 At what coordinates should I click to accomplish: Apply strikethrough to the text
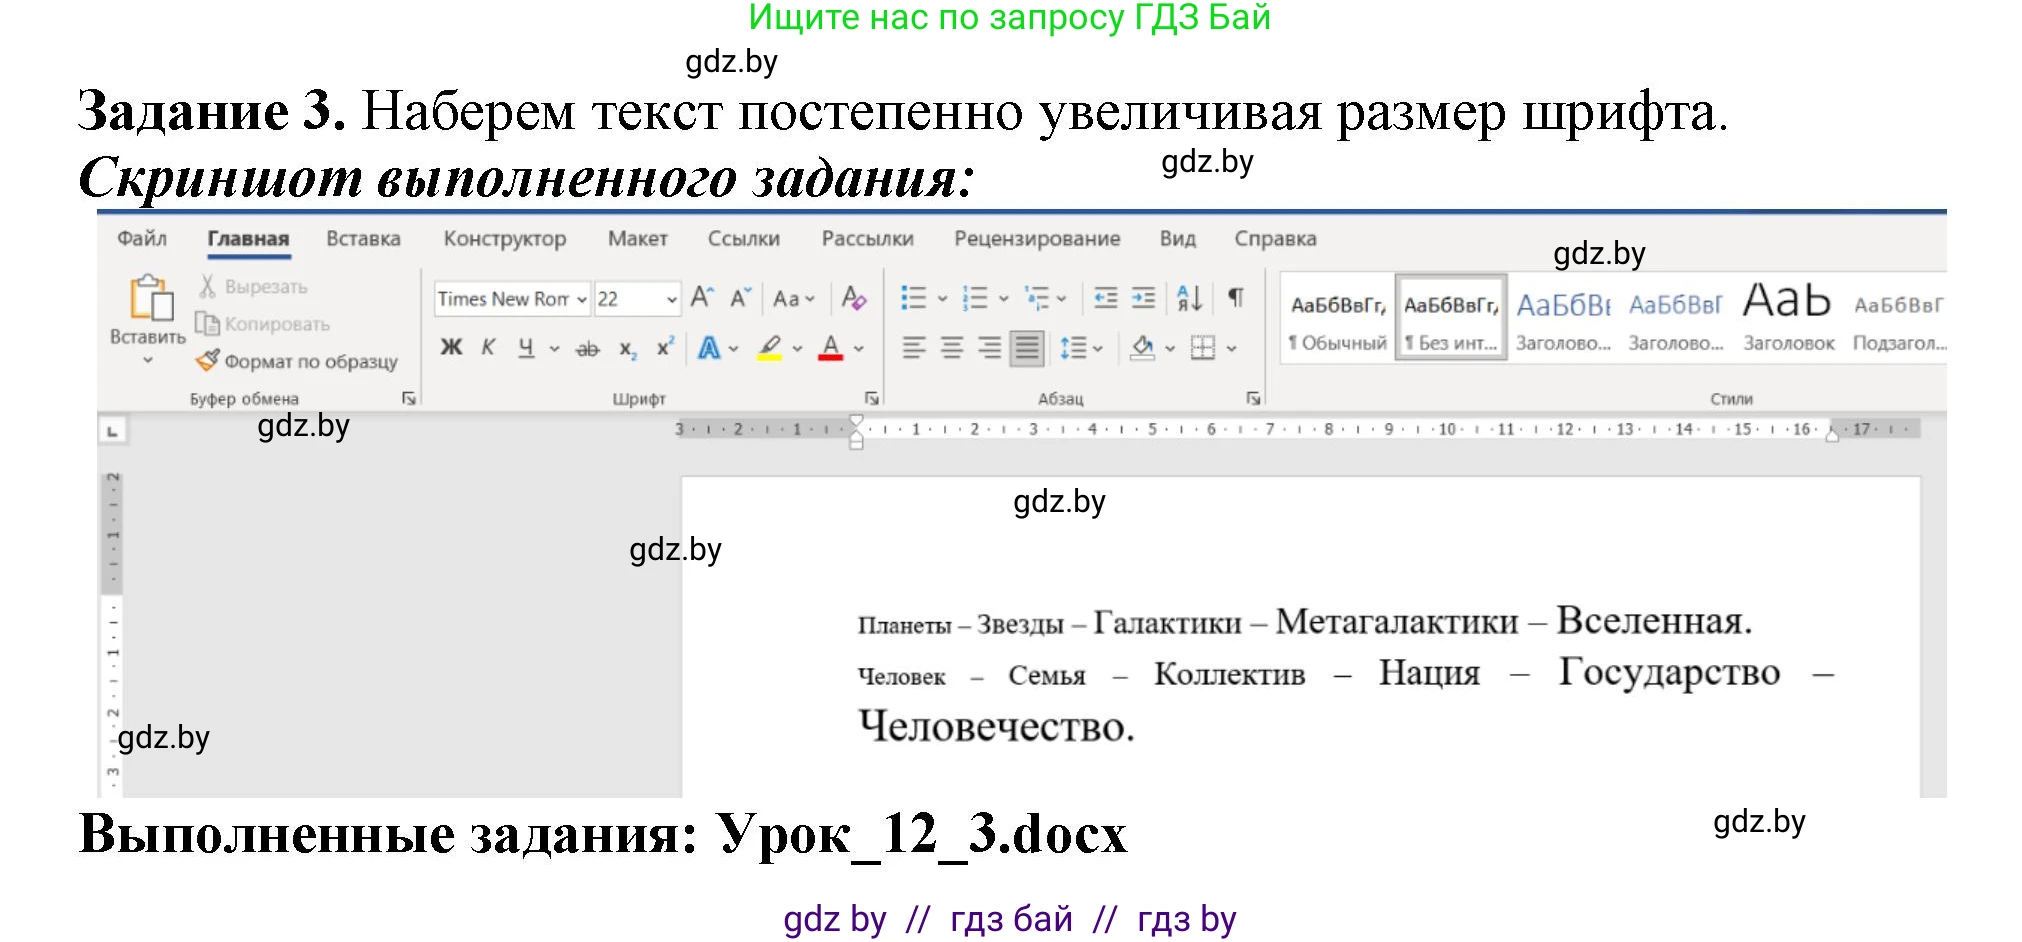587,347
